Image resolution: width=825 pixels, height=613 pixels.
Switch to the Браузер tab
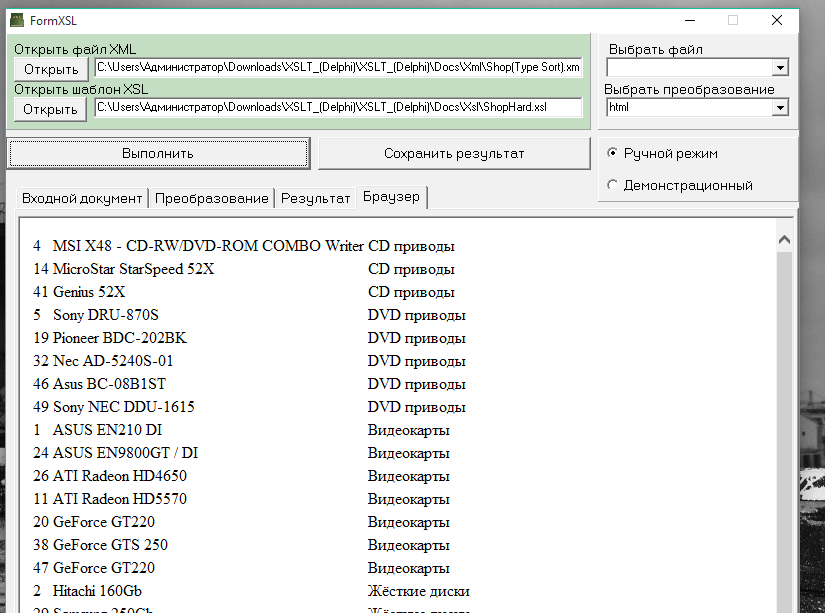(391, 197)
